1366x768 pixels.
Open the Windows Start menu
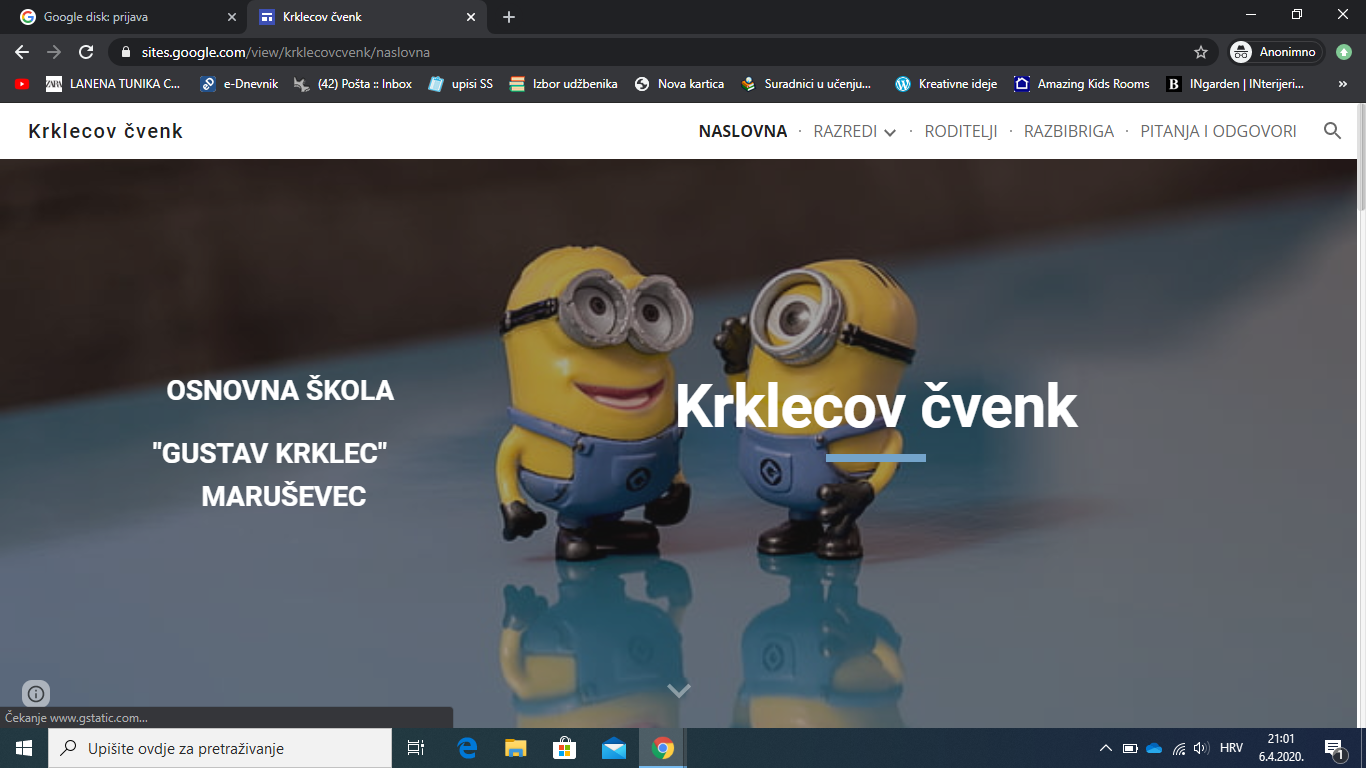[24, 748]
